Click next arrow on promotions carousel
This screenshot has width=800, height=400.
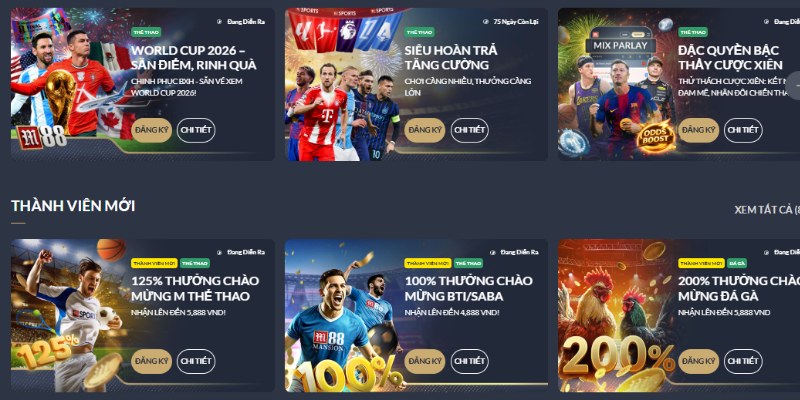[793, 86]
